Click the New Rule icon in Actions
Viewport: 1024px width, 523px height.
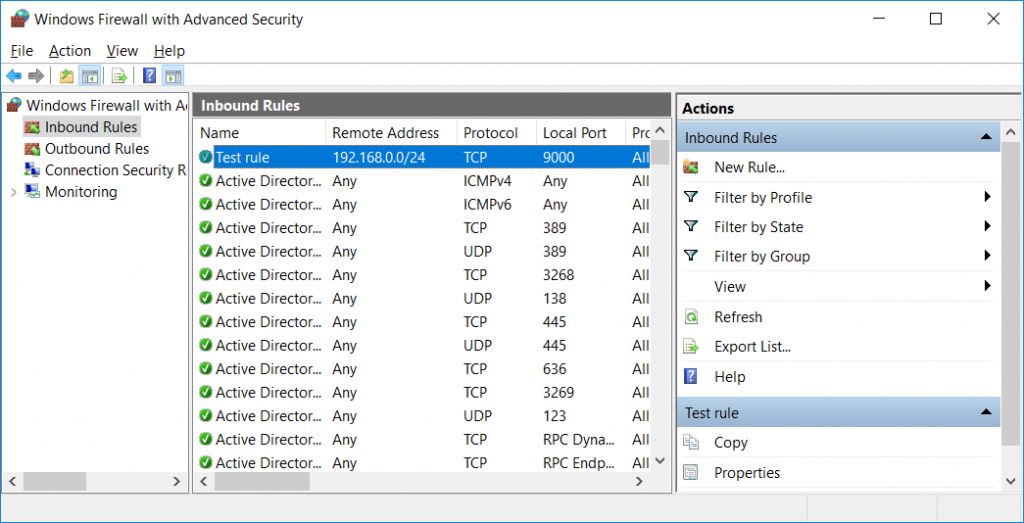coord(691,167)
